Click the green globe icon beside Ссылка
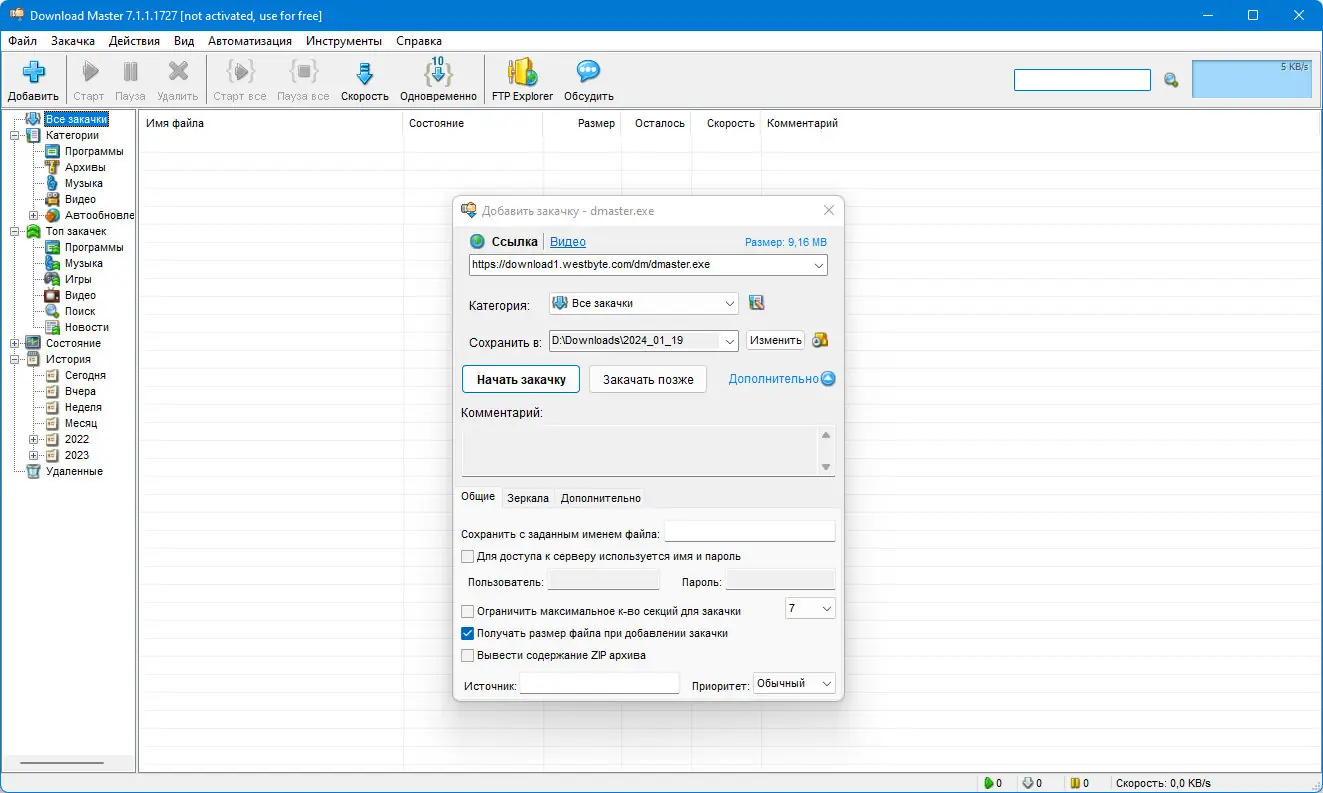Screen dimensions: 1323x793 [477, 241]
